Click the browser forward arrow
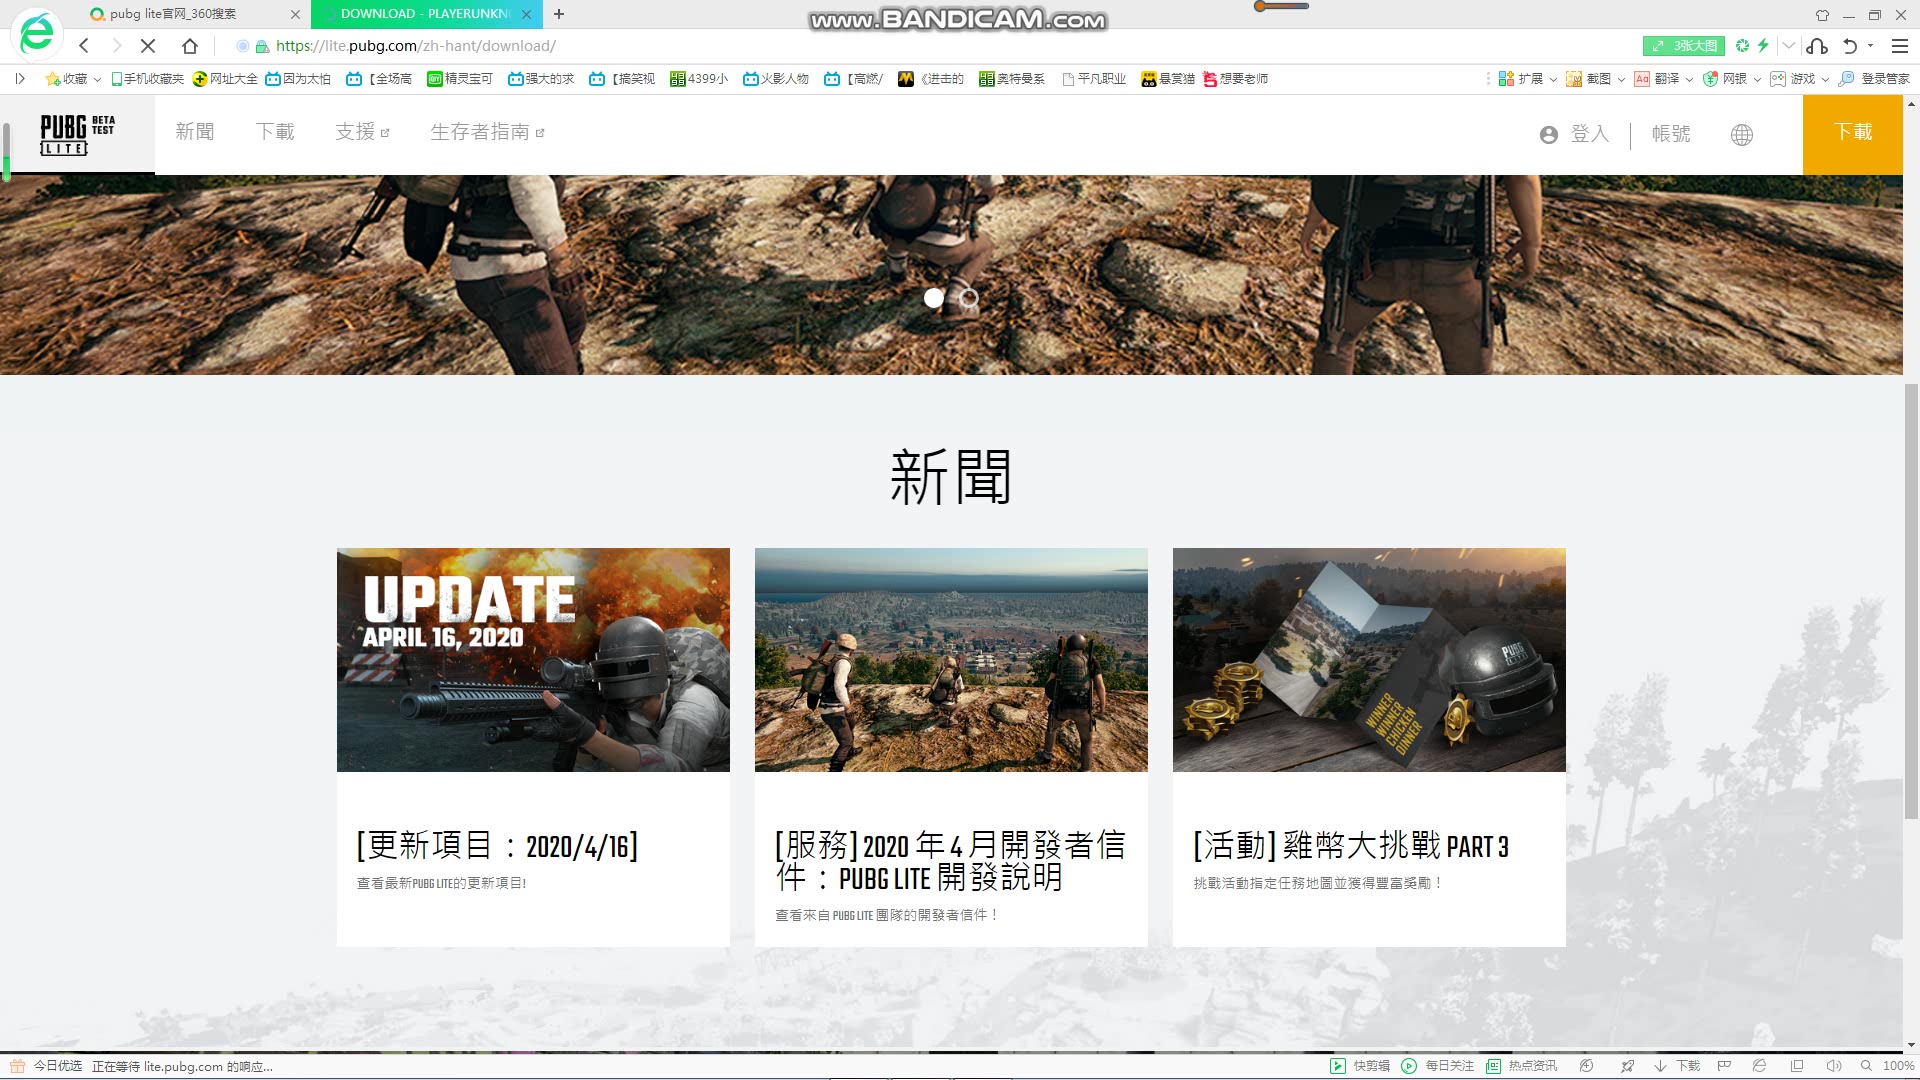Screen dimensions: 1920x1080 [116, 46]
